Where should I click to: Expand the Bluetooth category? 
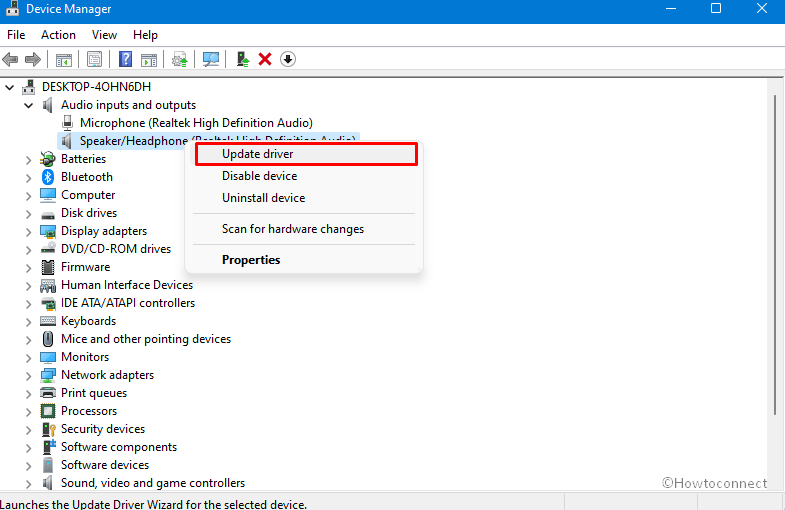pyautogui.click(x=29, y=178)
